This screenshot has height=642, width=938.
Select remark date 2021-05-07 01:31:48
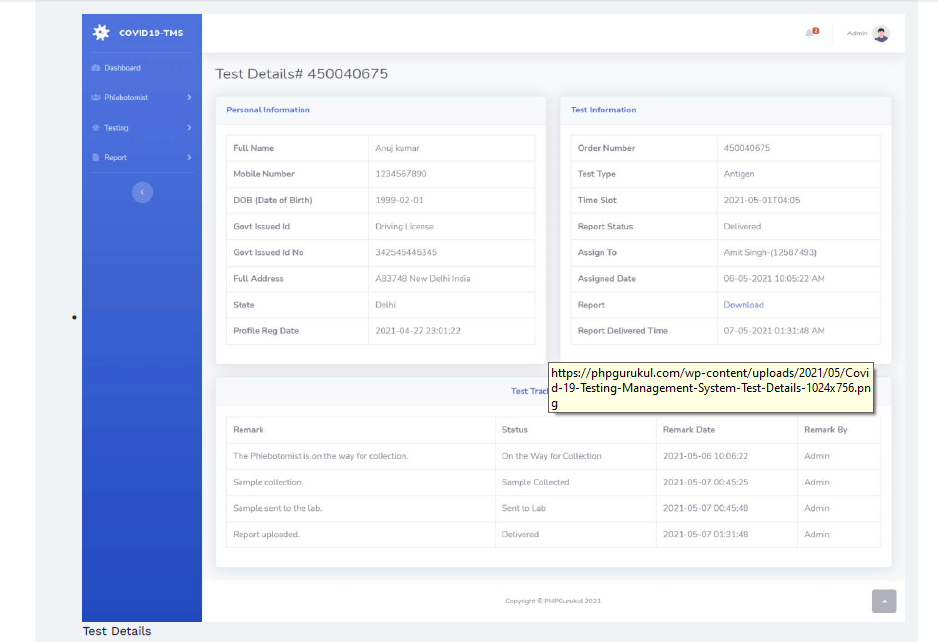click(x=705, y=534)
